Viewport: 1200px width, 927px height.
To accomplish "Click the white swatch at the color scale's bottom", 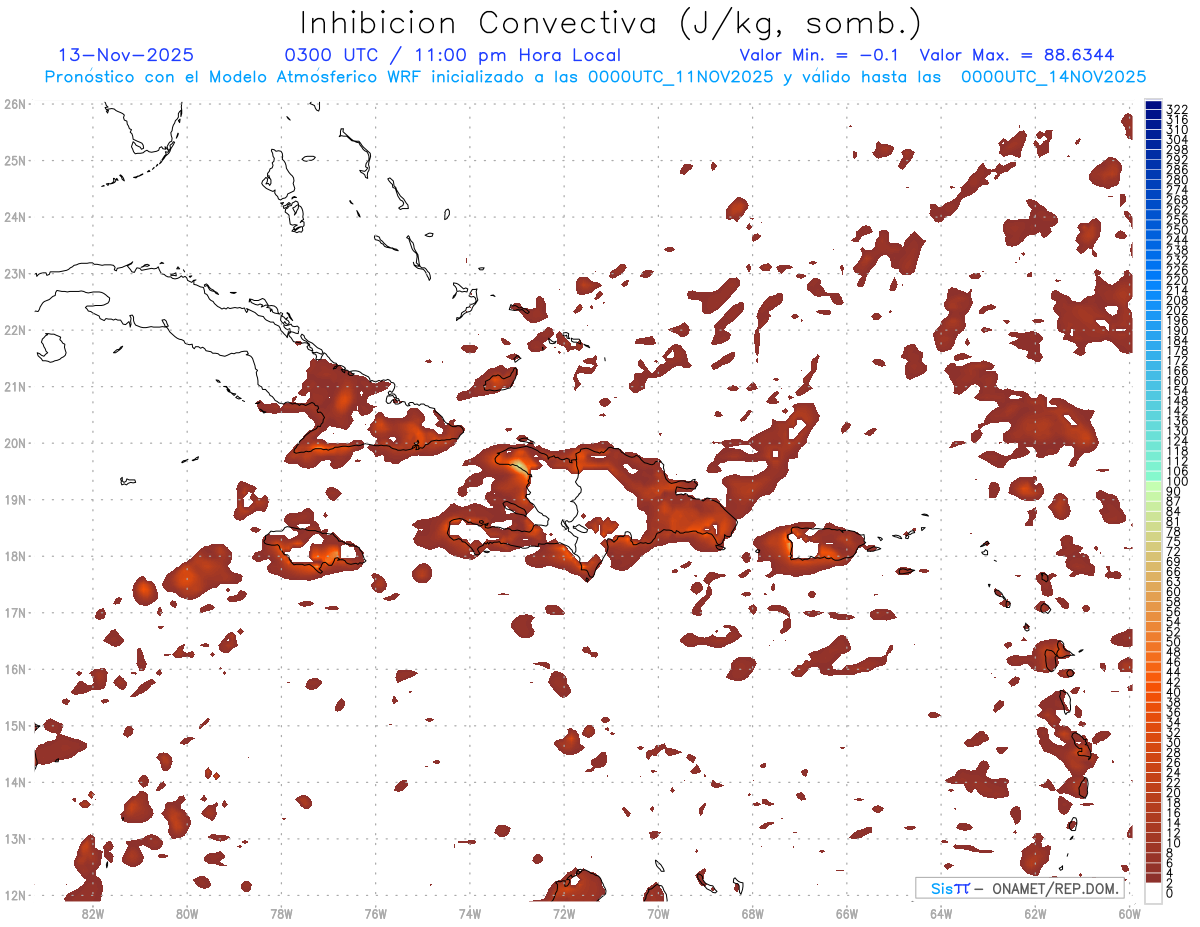I will (x=1153, y=891).
